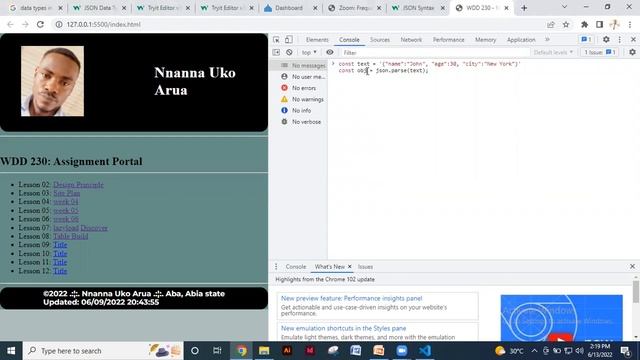Screen dimensions: 640x360
Task: Bookmark this page with star icon
Action: (x=566, y=24)
